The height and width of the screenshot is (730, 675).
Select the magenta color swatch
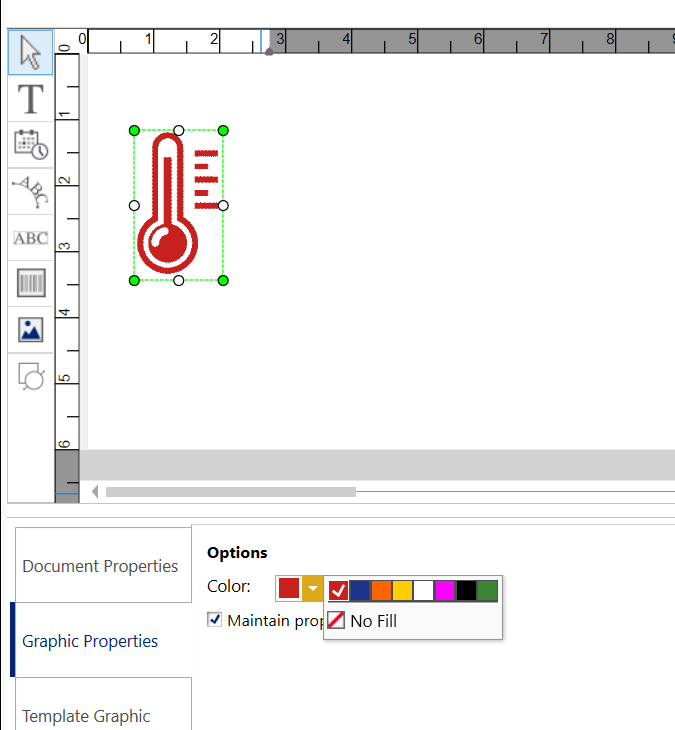[x=445, y=591]
